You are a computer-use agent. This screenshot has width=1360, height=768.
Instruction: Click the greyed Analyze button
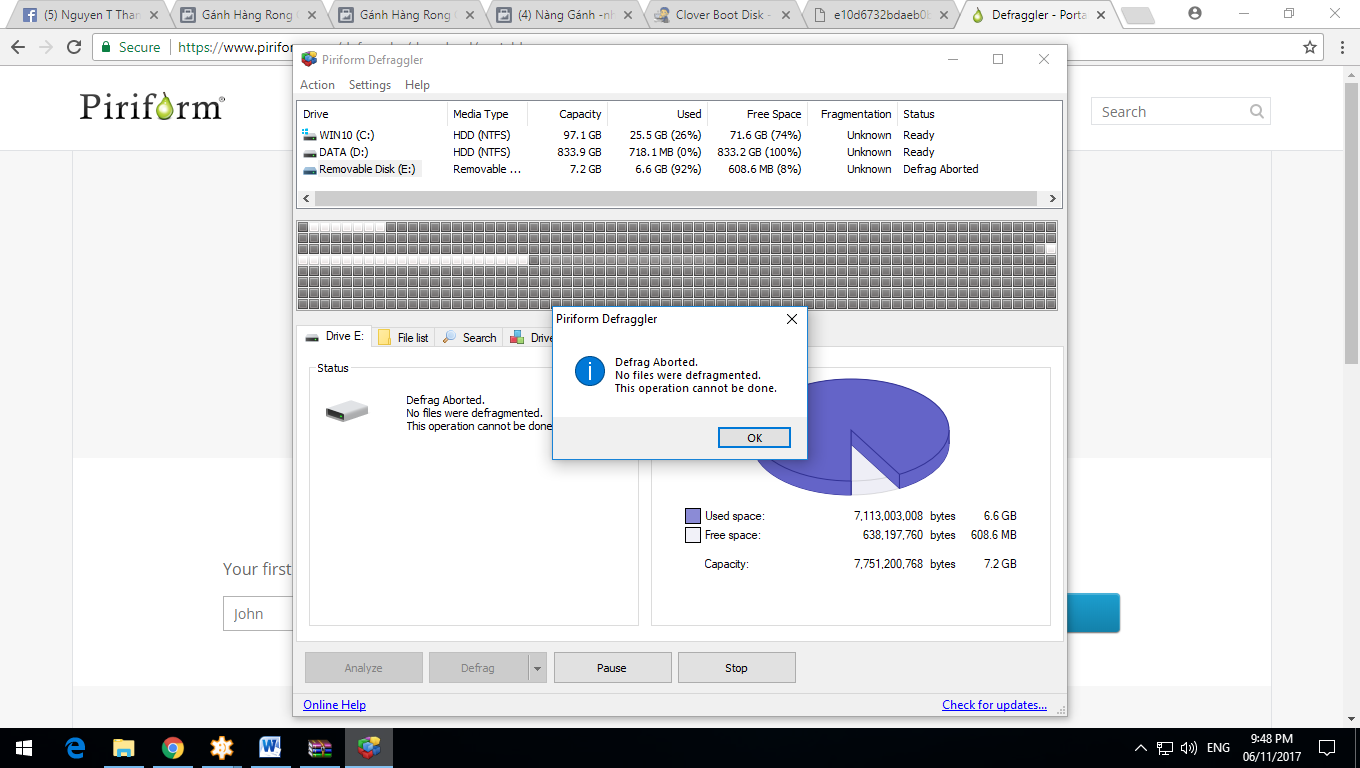pyautogui.click(x=363, y=668)
